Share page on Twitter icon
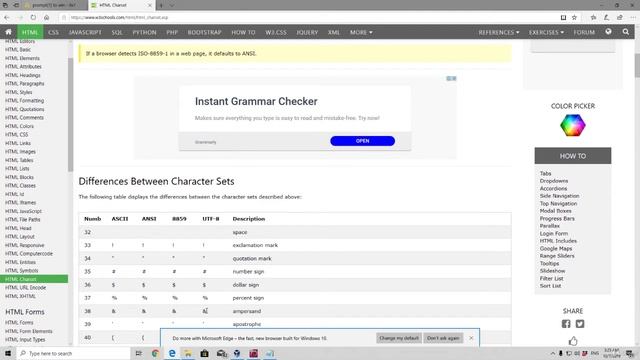The width and height of the screenshot is (640, 360). click(580, 324)
